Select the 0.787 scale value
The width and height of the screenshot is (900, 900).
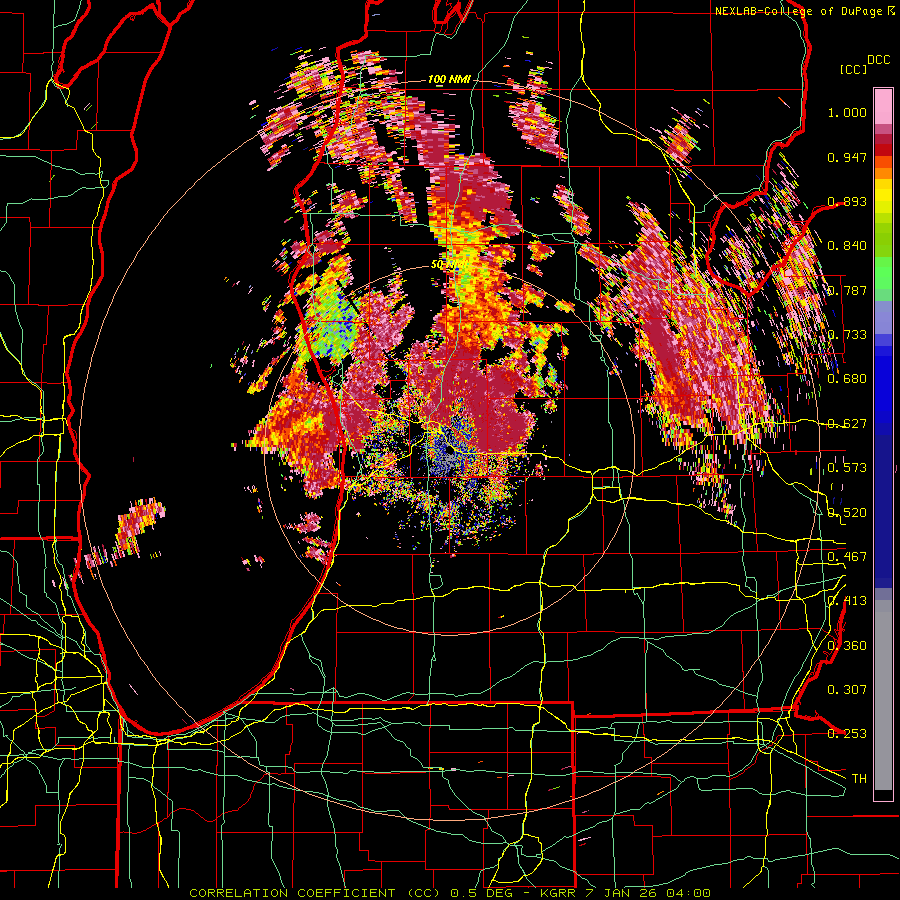click(847, 290)
